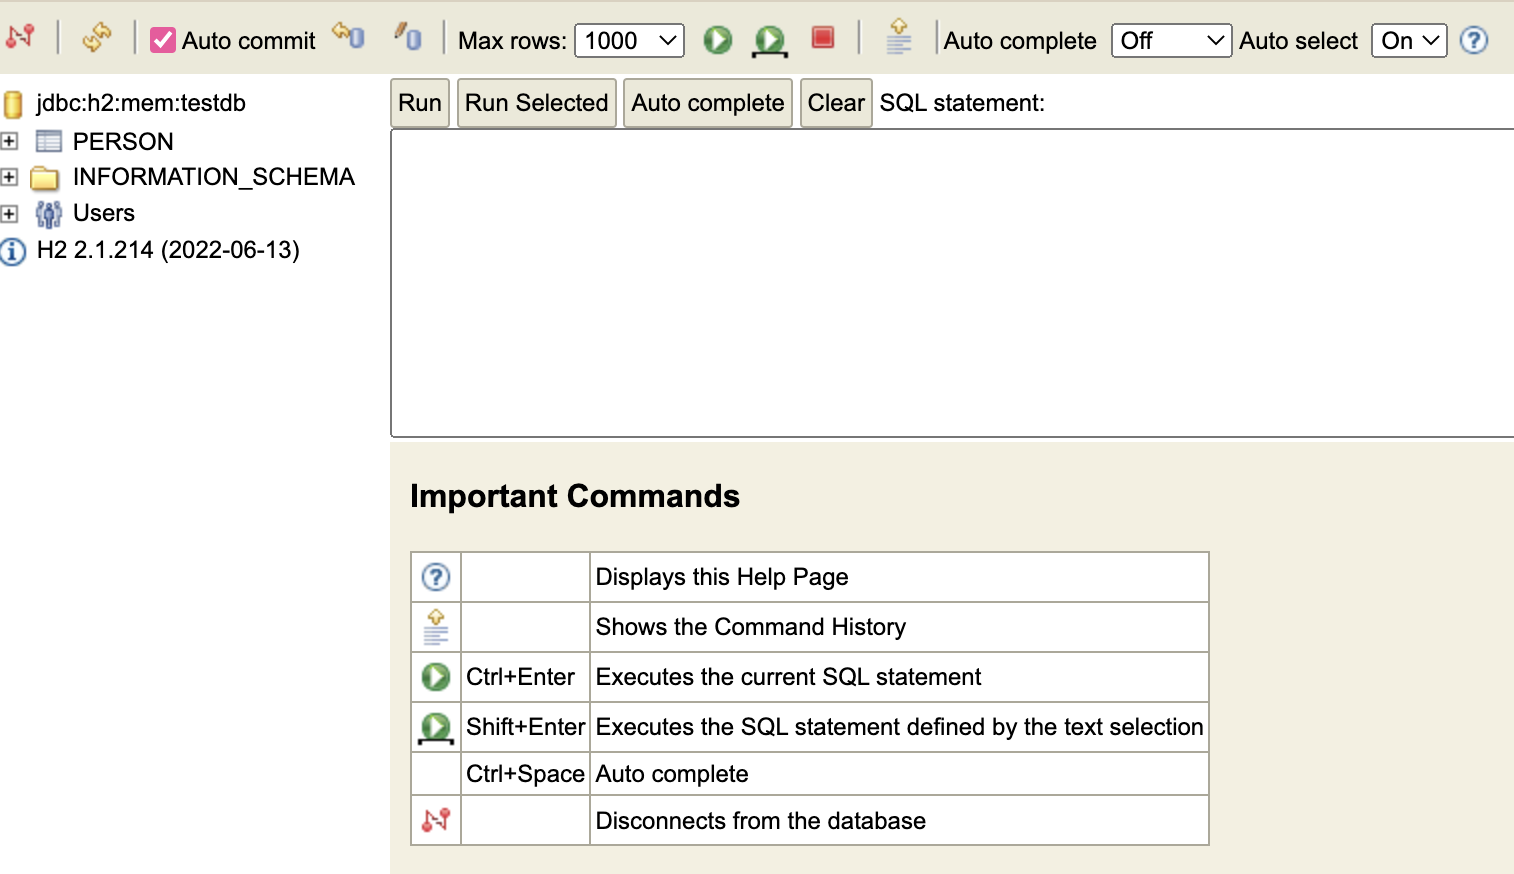Click the Users people icon
Image resolution: width=1514 pixels, height=874 pixels.
click(x=48, y=214)
